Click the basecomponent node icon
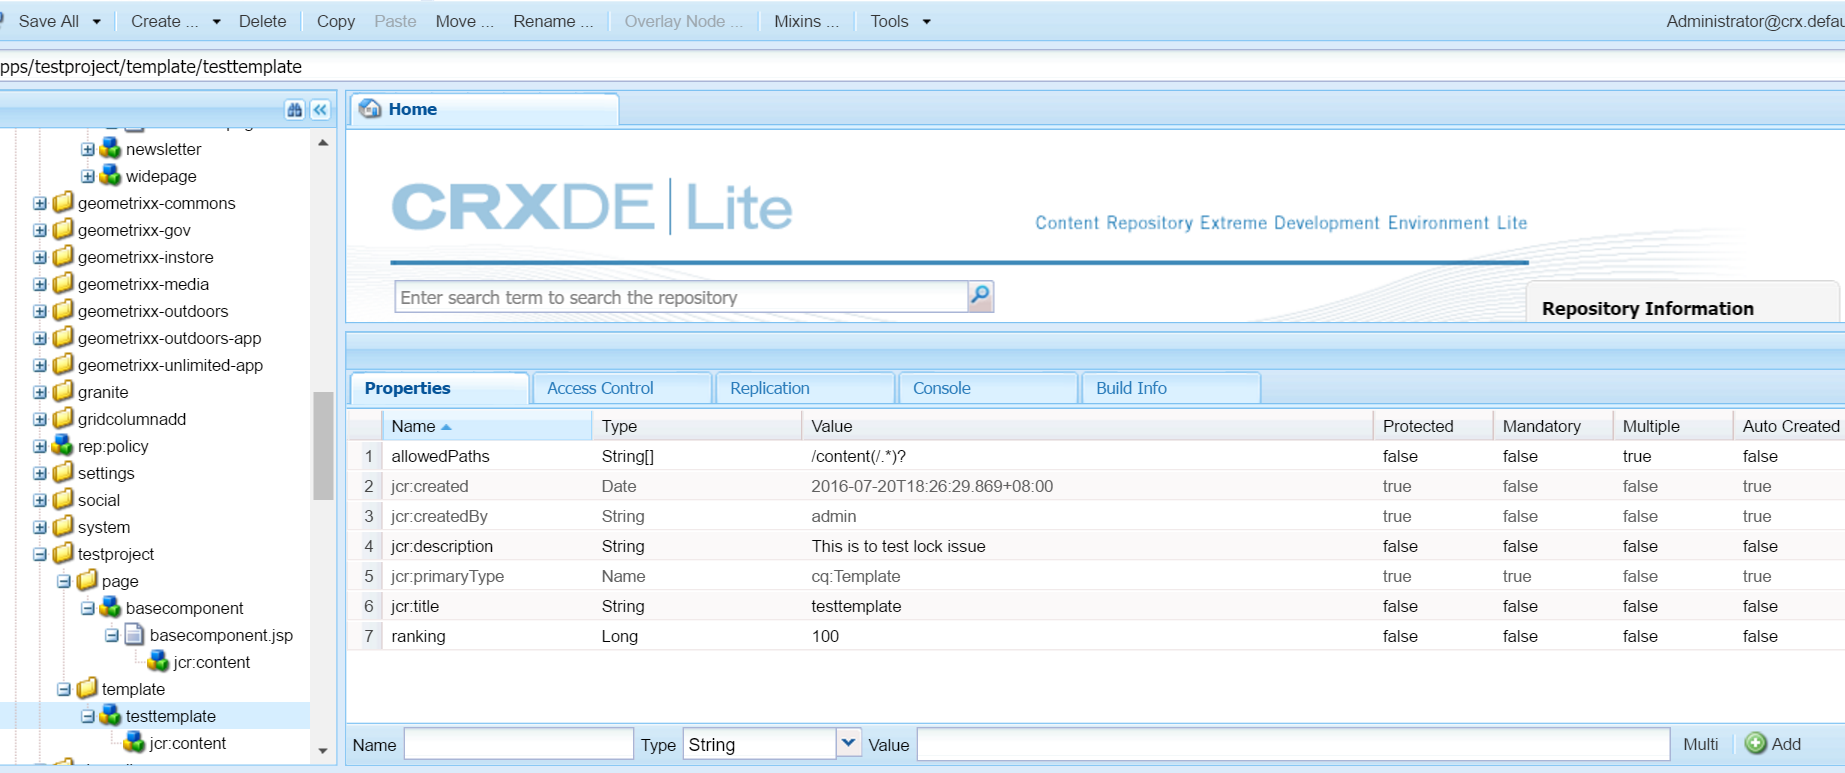The image size is (1845, 773). pos(110,608)
